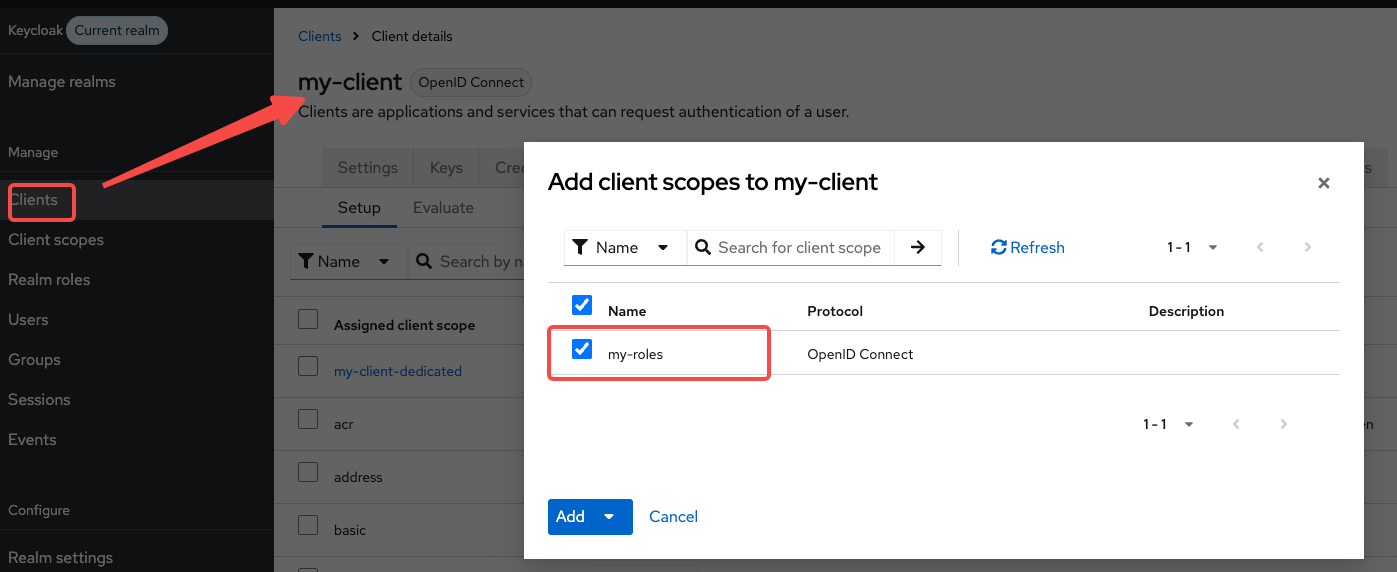Switch to the Evaluate sub-tab

(443, 208)
